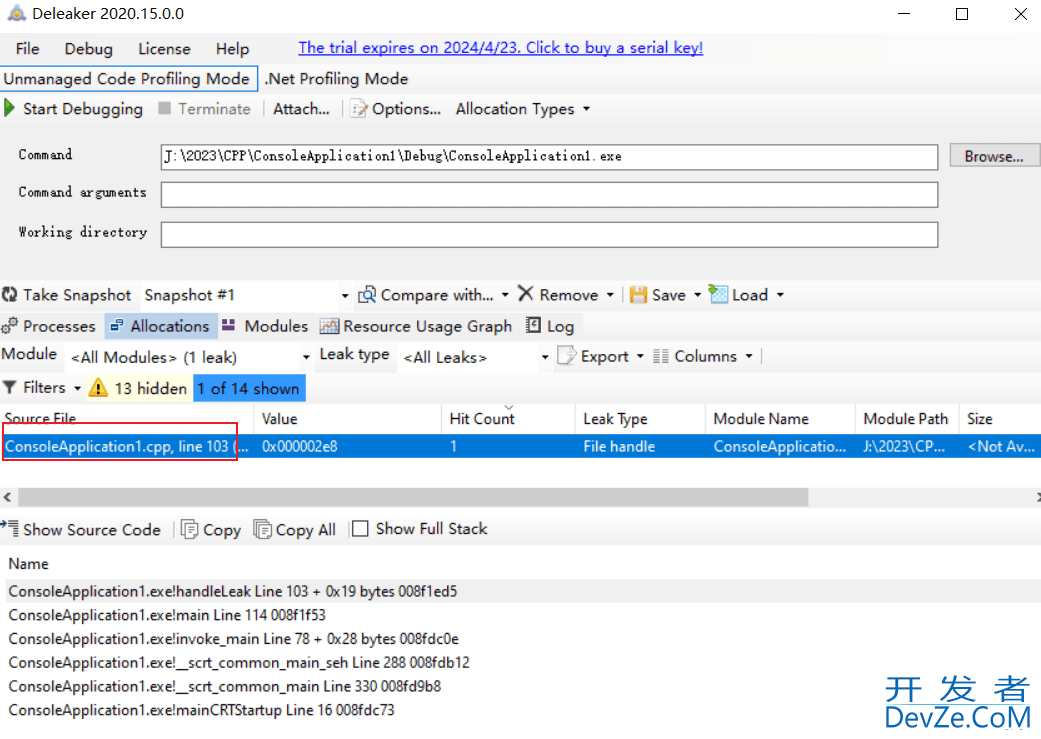The width and height of the screenshot is (1041, 739).
Task: Click the Columns grid icon
Action: [x=661, y=357]
